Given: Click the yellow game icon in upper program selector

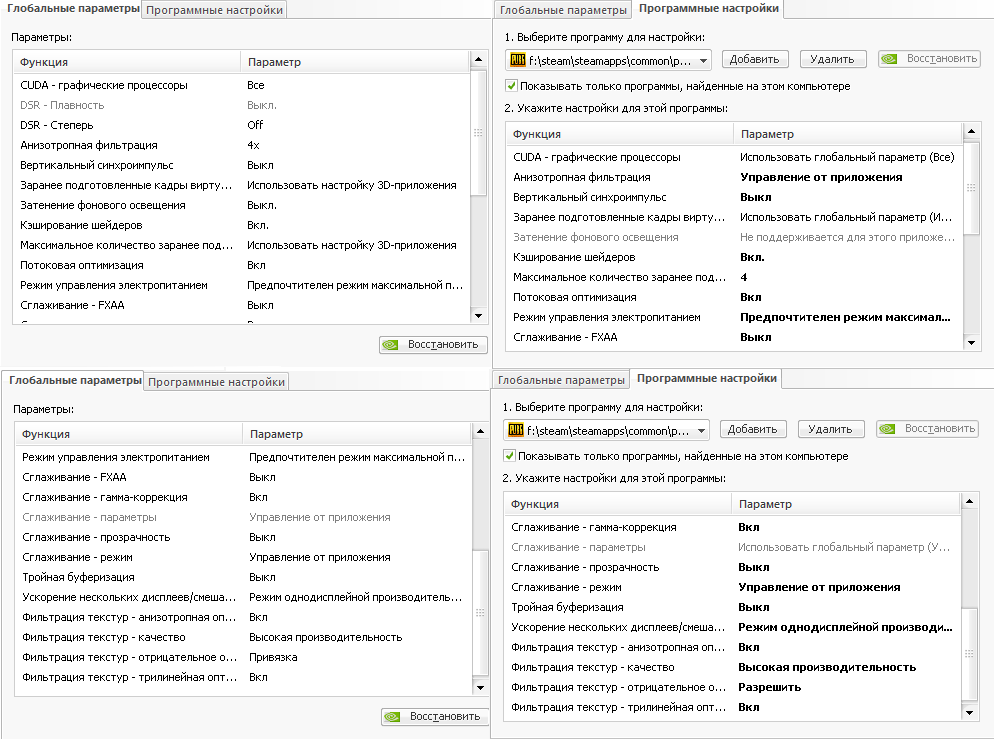Looking at the screenshot, I should tap(517, 59).
